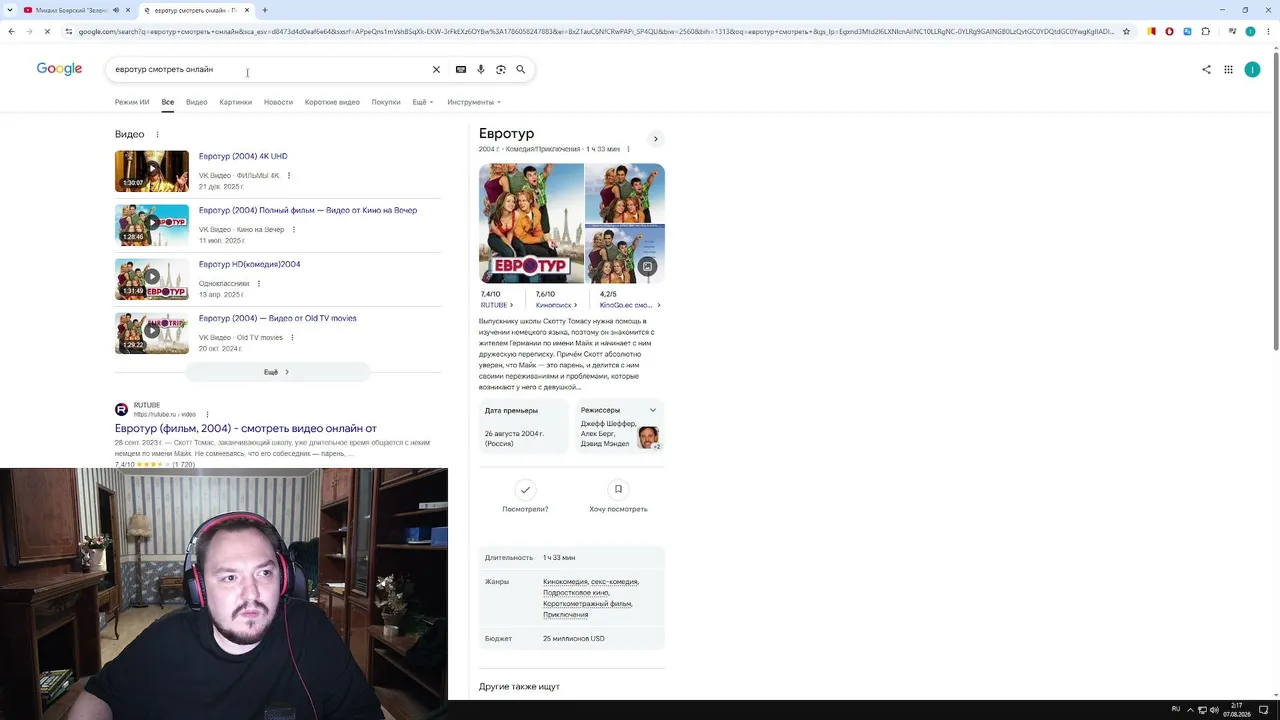Open the director photo thumbnail
Image resolution: width=1280 pixels, height=720 pixels.
click(x=648, y=437)
